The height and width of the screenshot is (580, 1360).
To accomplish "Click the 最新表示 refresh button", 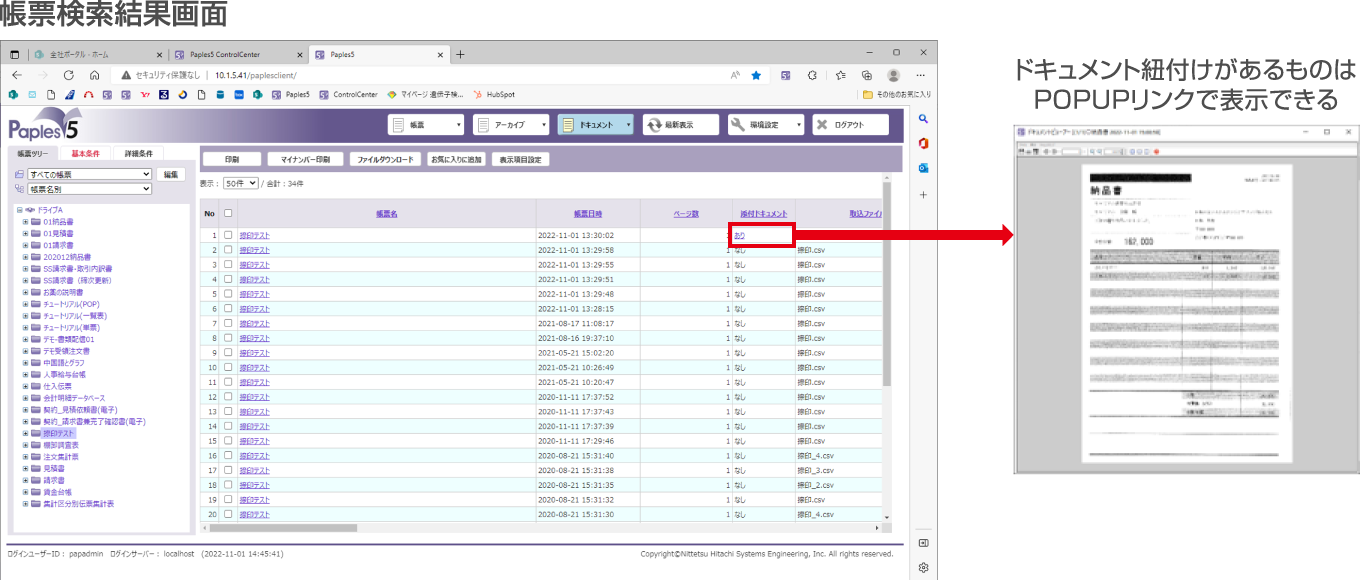I will tap(681, 125).
